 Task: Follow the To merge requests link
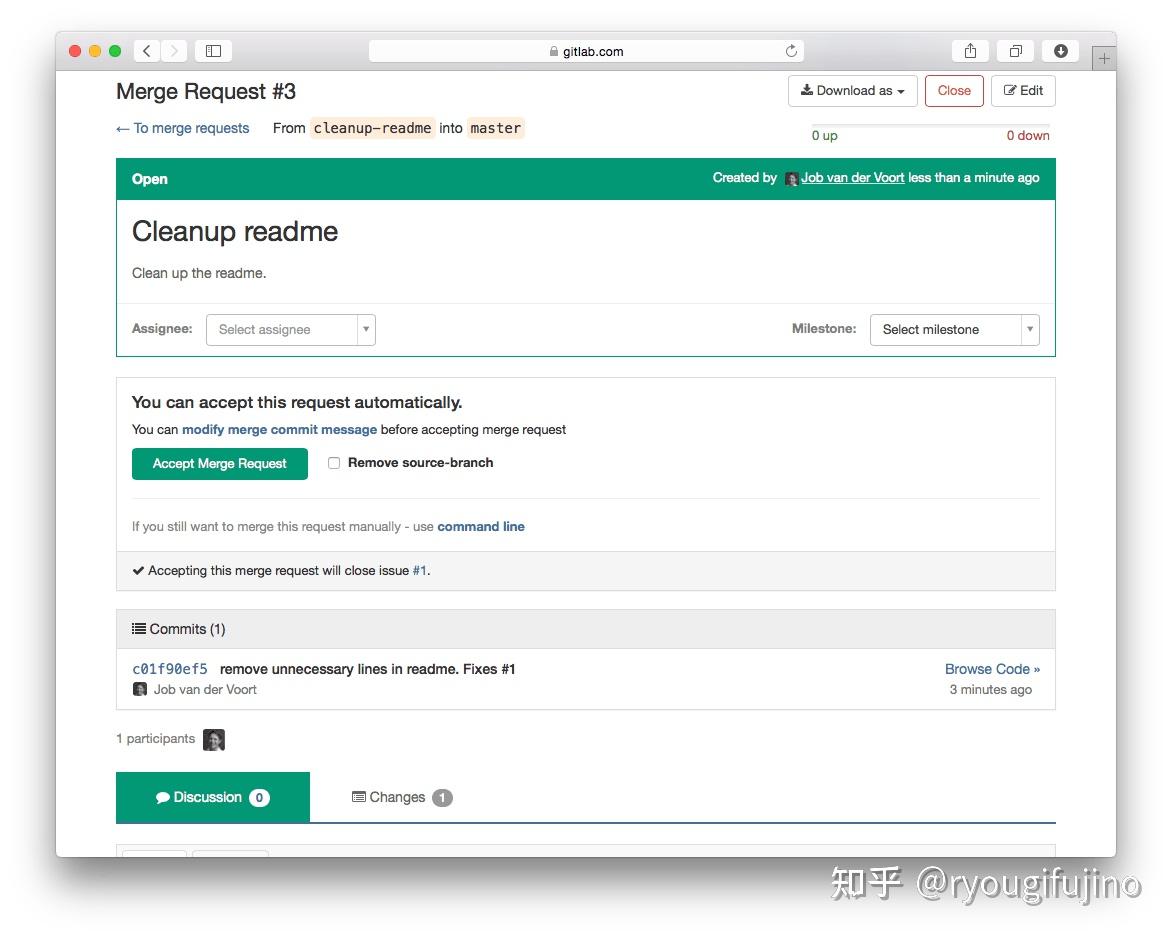point(182,128)
